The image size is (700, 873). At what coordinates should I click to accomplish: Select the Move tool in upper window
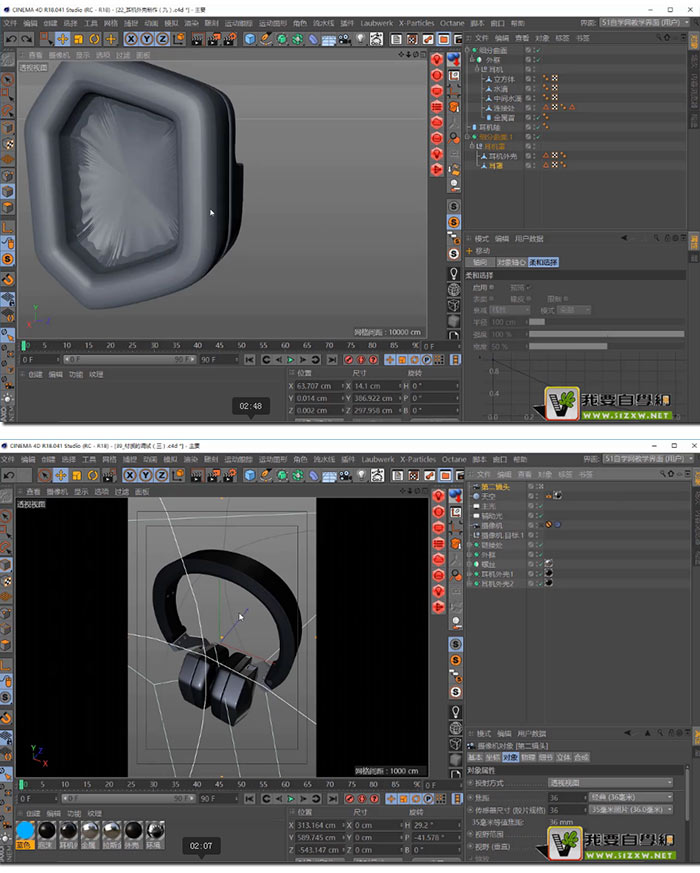62,39
